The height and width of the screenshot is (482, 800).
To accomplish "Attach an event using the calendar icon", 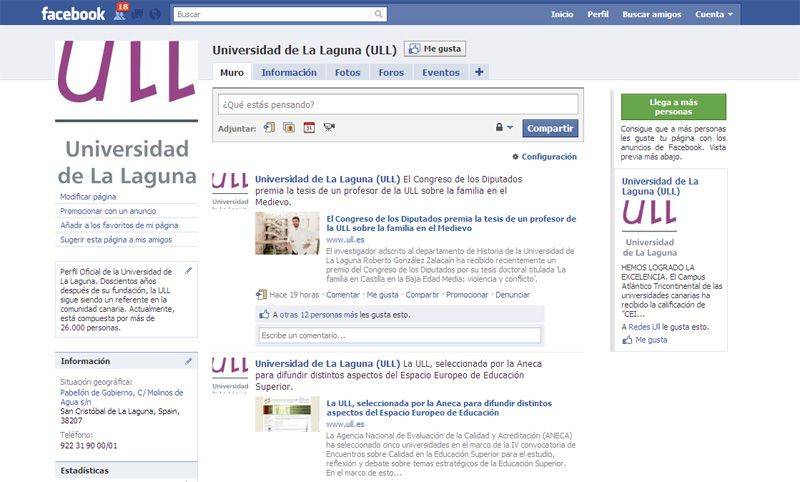I will [x=309, y=128].
